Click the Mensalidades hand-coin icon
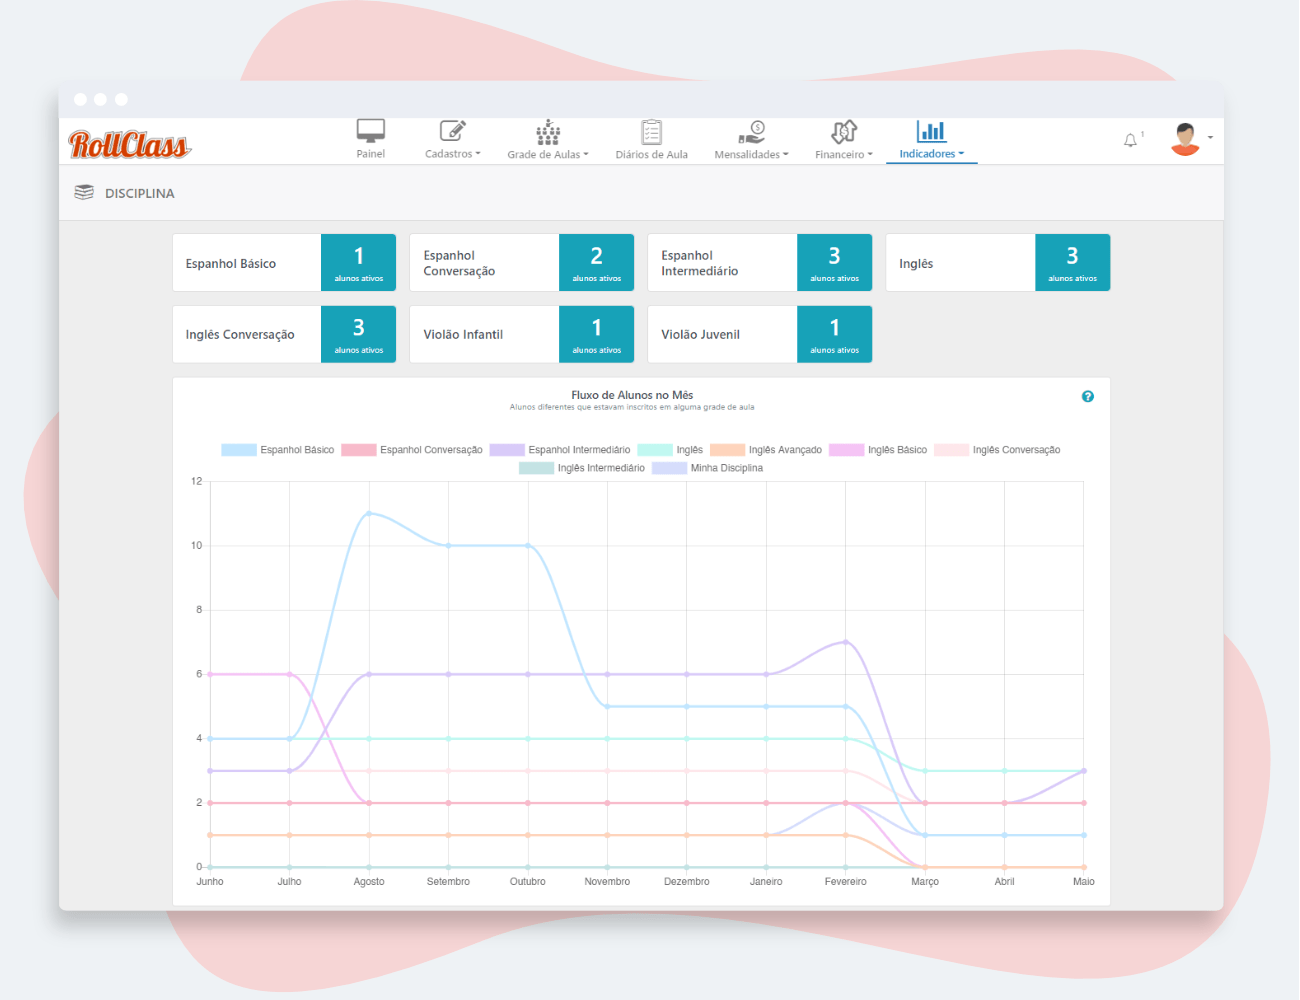This screenshot has width=1300, height=1000. coord(752,132)
